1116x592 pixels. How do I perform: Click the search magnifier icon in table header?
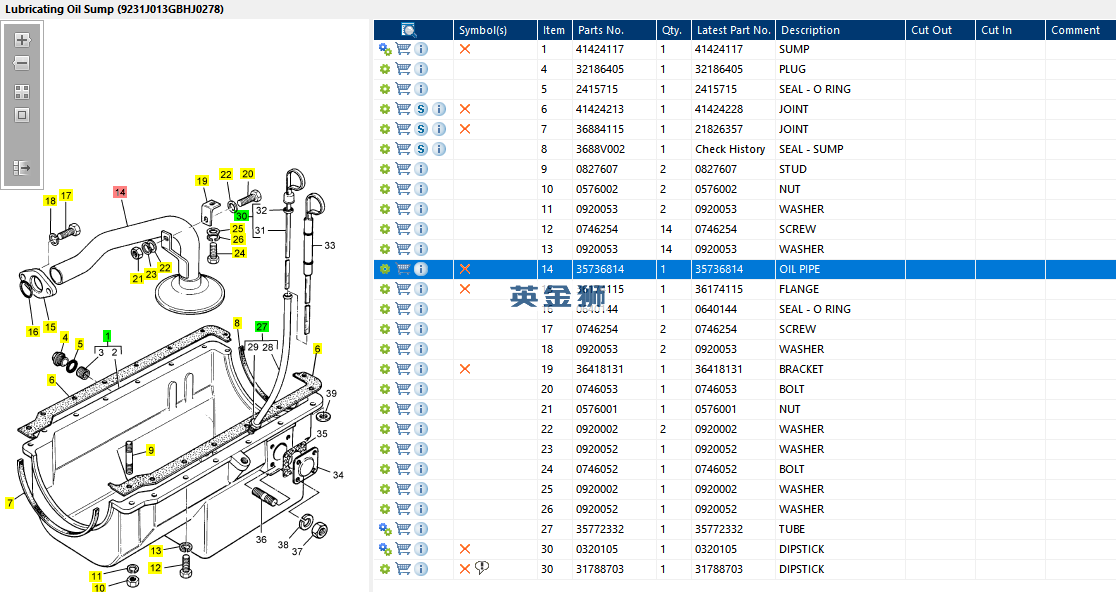click(409, 30)
